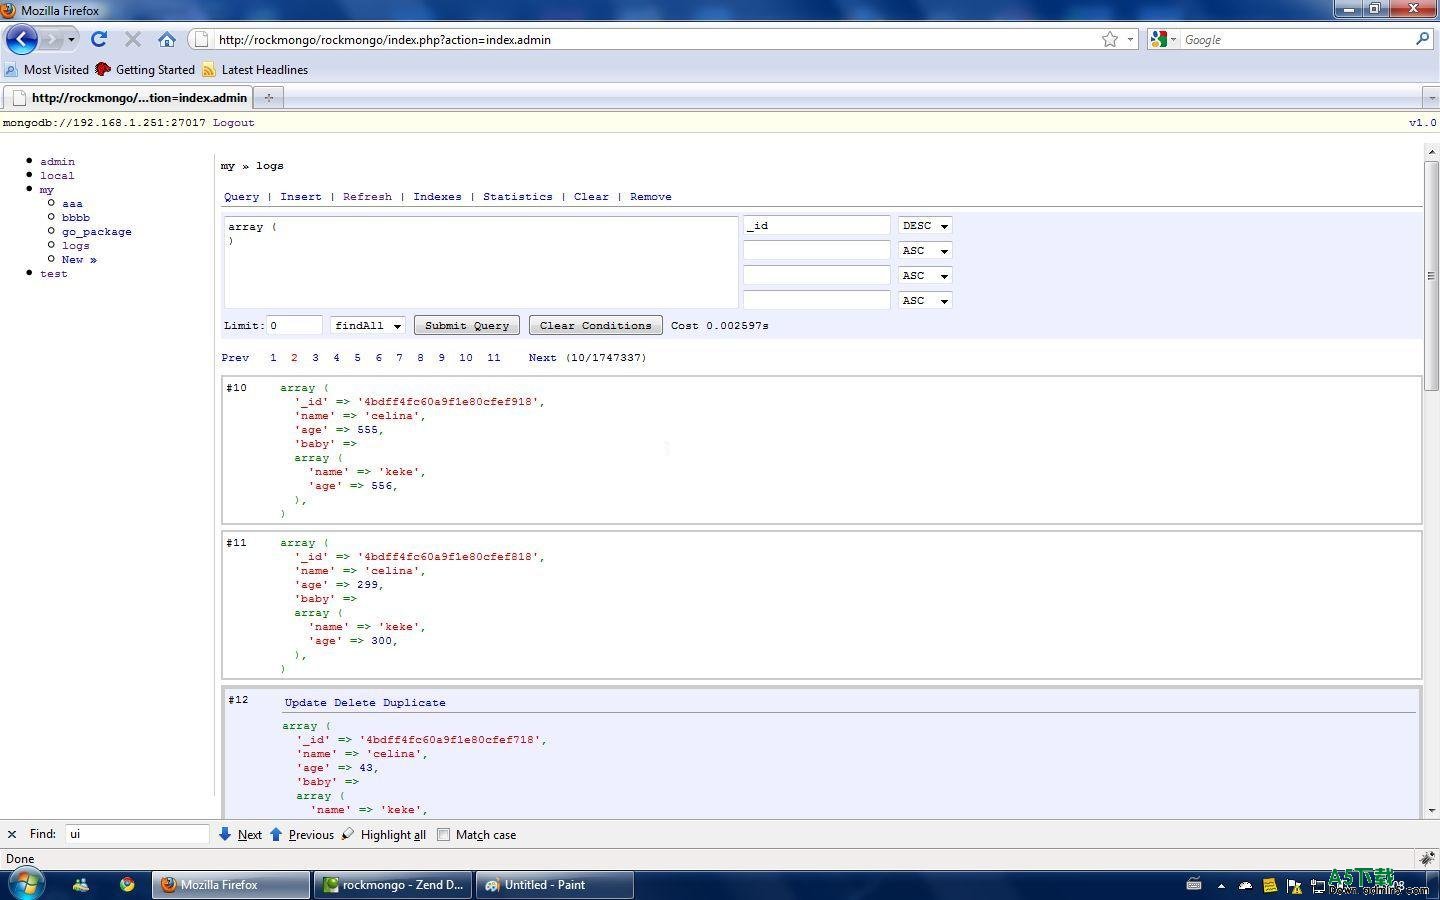This screenshot has width=1440, height=900.
Task: Open the Latest Headlines feed
Action: pyautogui.click(x=255, y=69)
